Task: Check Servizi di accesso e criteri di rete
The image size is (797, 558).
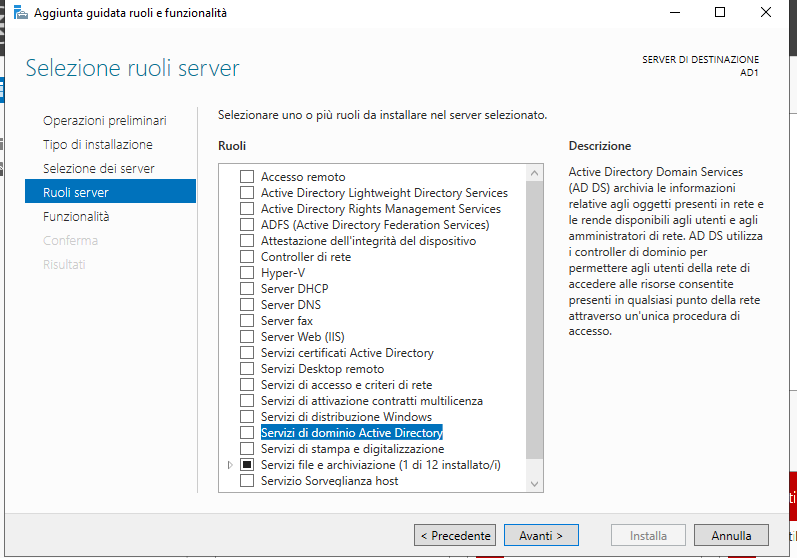Action: [247, 385]
